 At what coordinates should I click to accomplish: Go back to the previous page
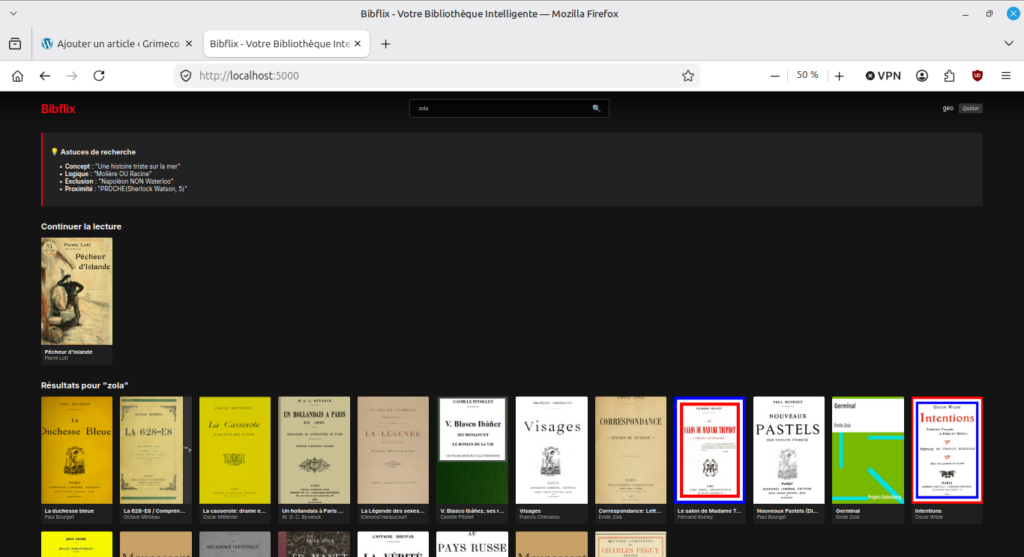(x=45, y=76)
